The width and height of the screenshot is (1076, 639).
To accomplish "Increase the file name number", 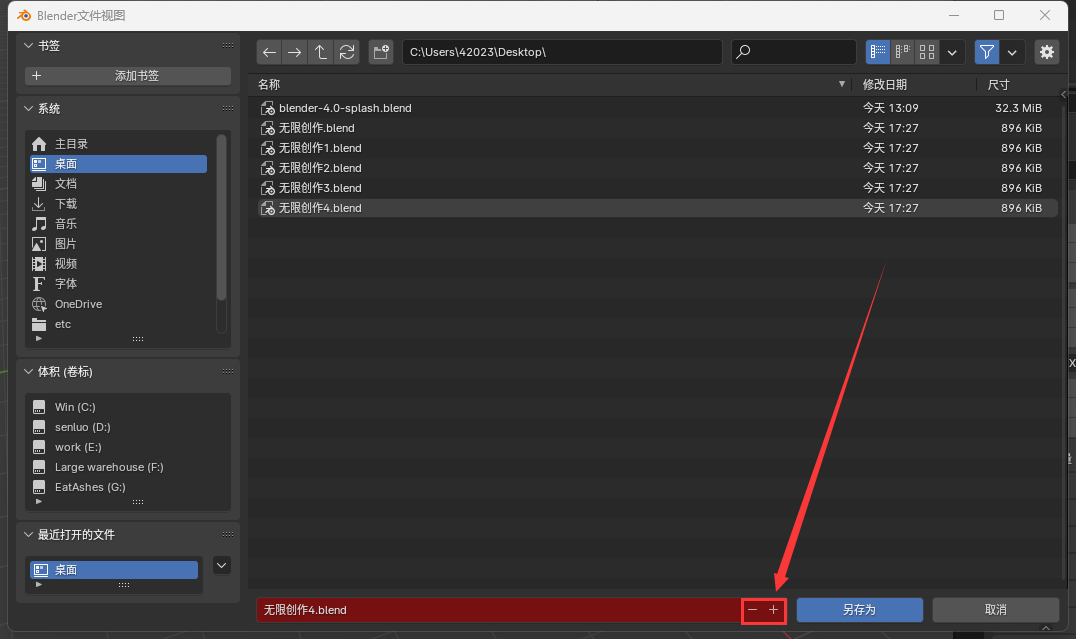I will tap(773, 609).
